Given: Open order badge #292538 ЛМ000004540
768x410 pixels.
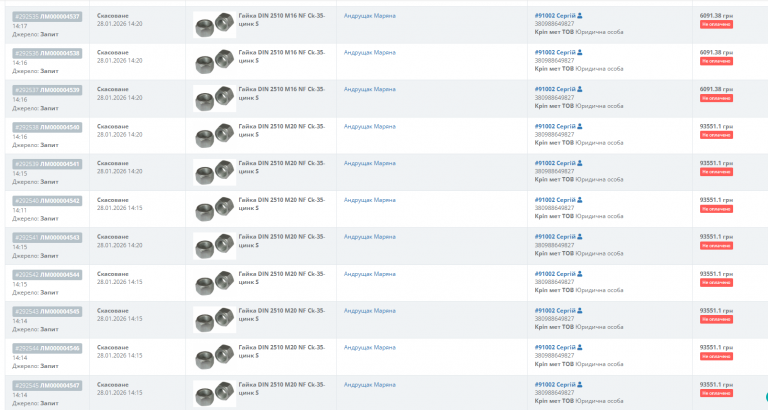Looking at the screenshot, I should pyautogui.click(x=47, y=127).
